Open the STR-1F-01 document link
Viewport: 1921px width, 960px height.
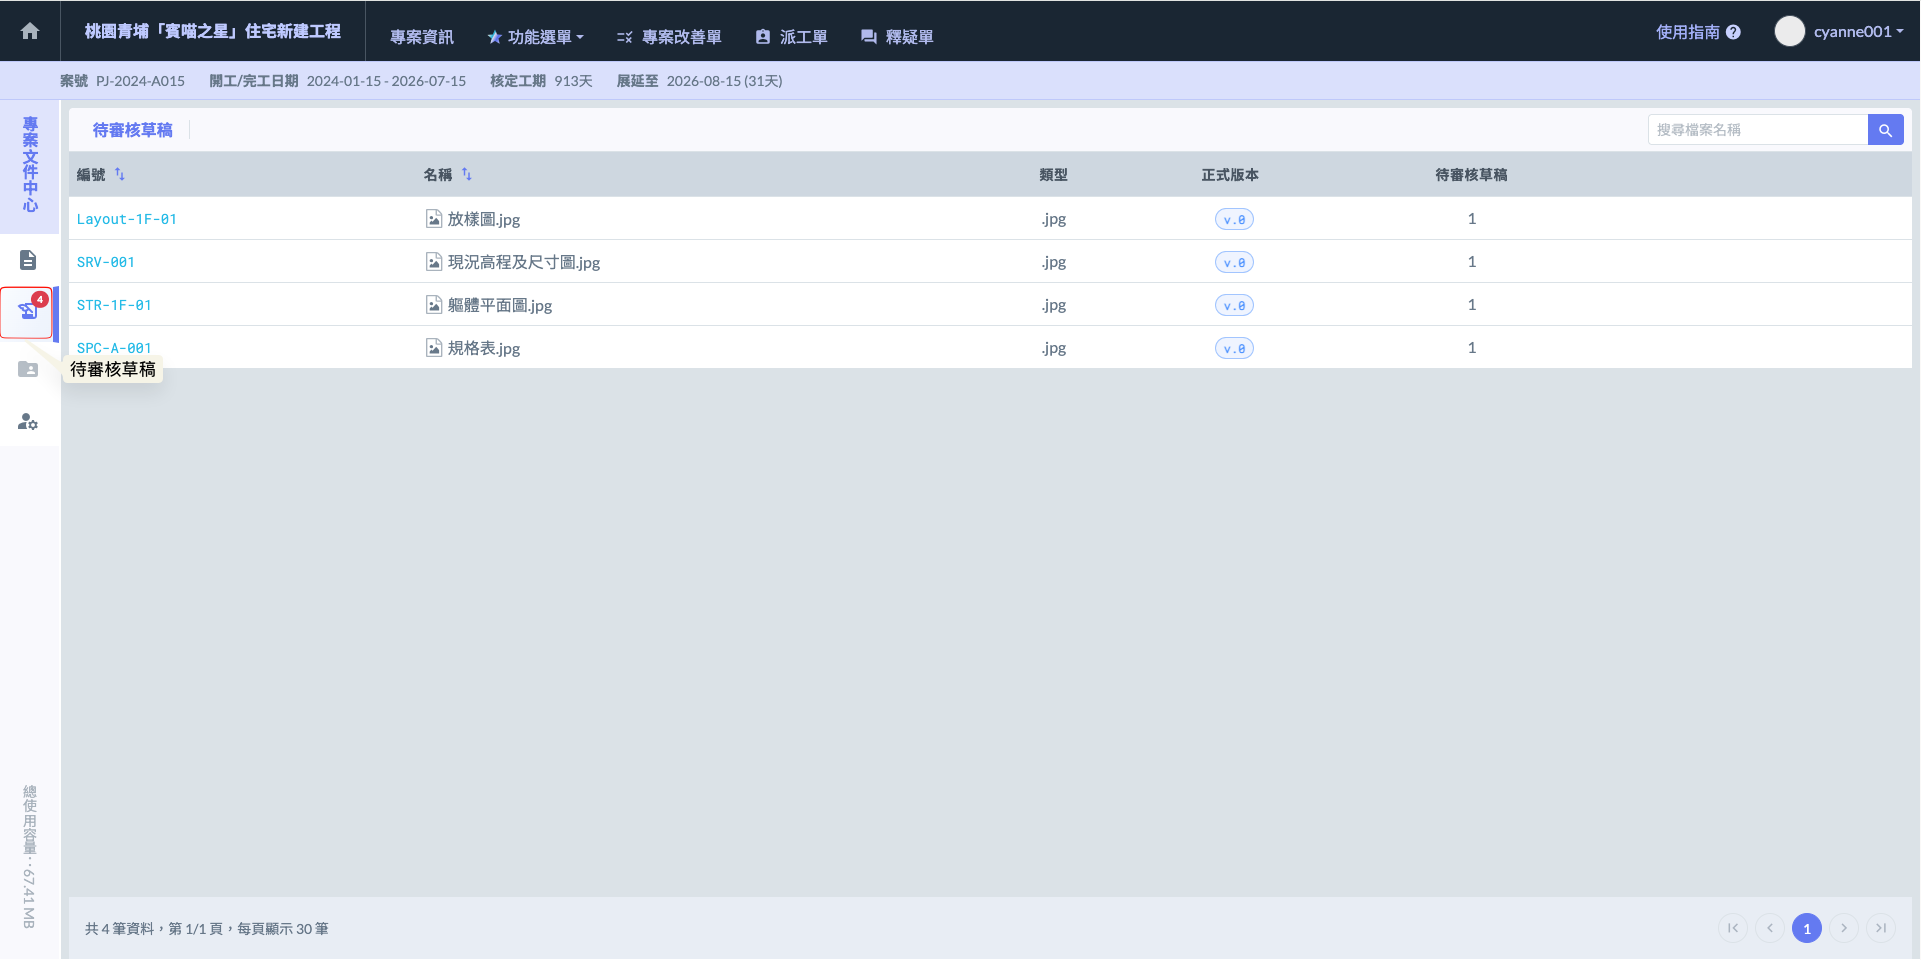[x=114, y=305]
